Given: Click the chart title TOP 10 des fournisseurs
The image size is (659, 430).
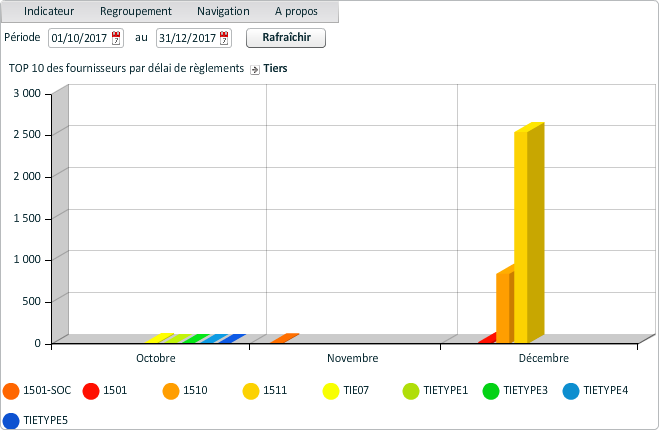Looking at the screenshot, I should 126,69.
